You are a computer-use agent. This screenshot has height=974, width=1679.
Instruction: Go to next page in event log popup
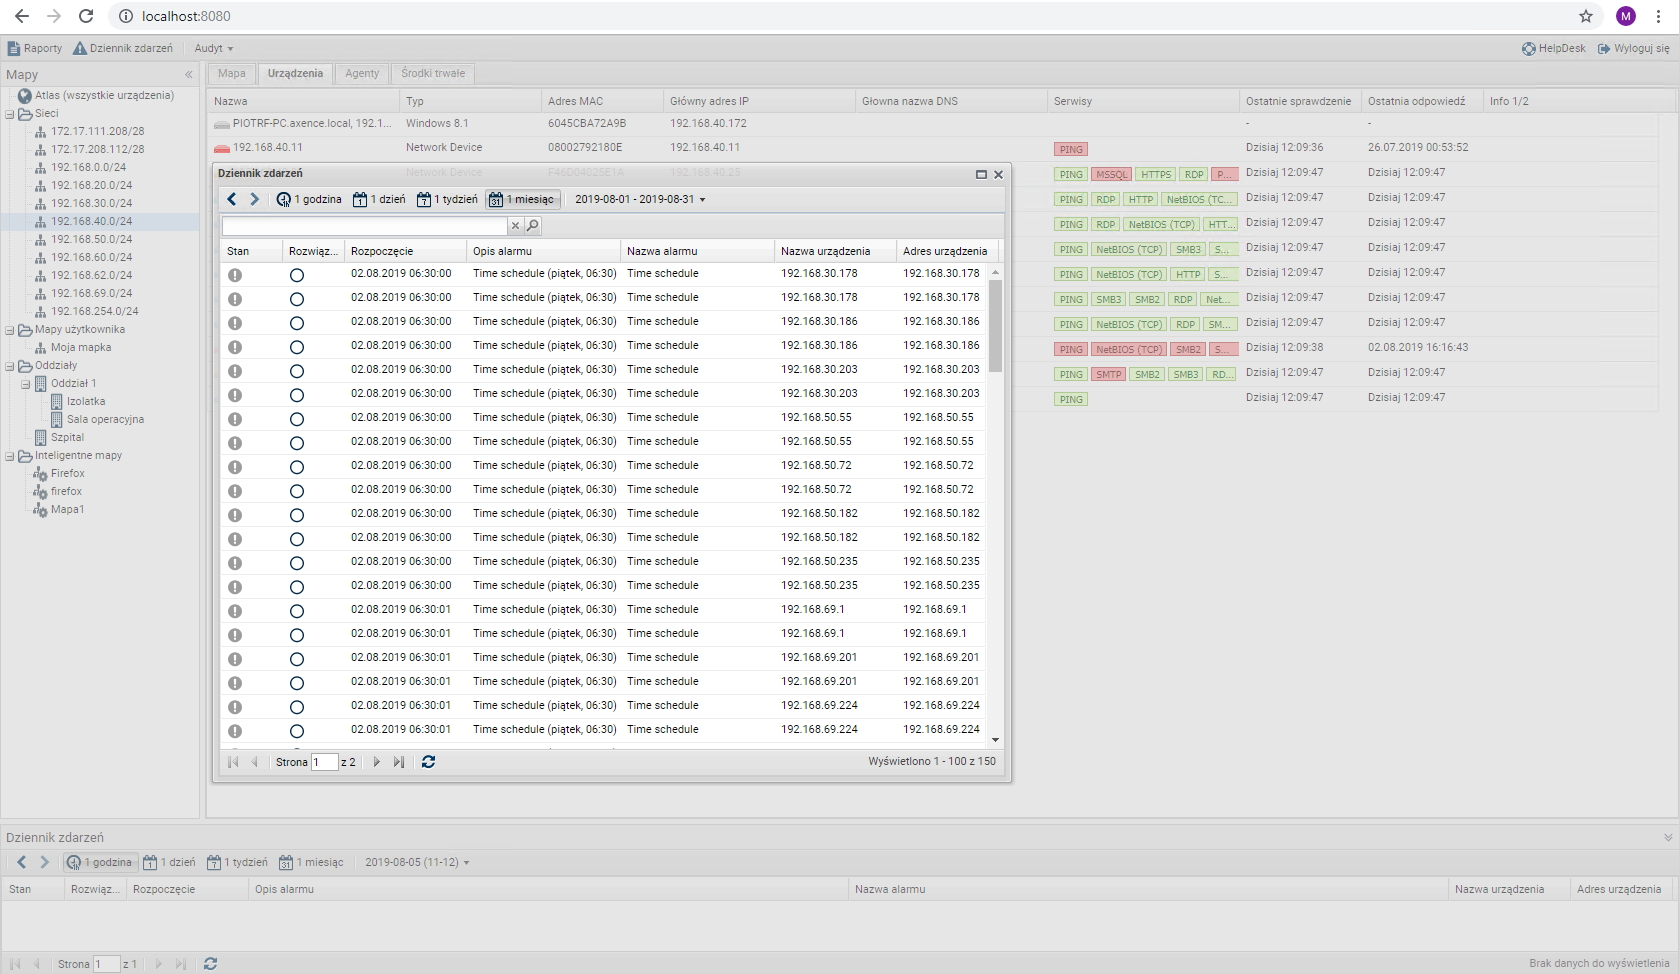coord(377,762)
